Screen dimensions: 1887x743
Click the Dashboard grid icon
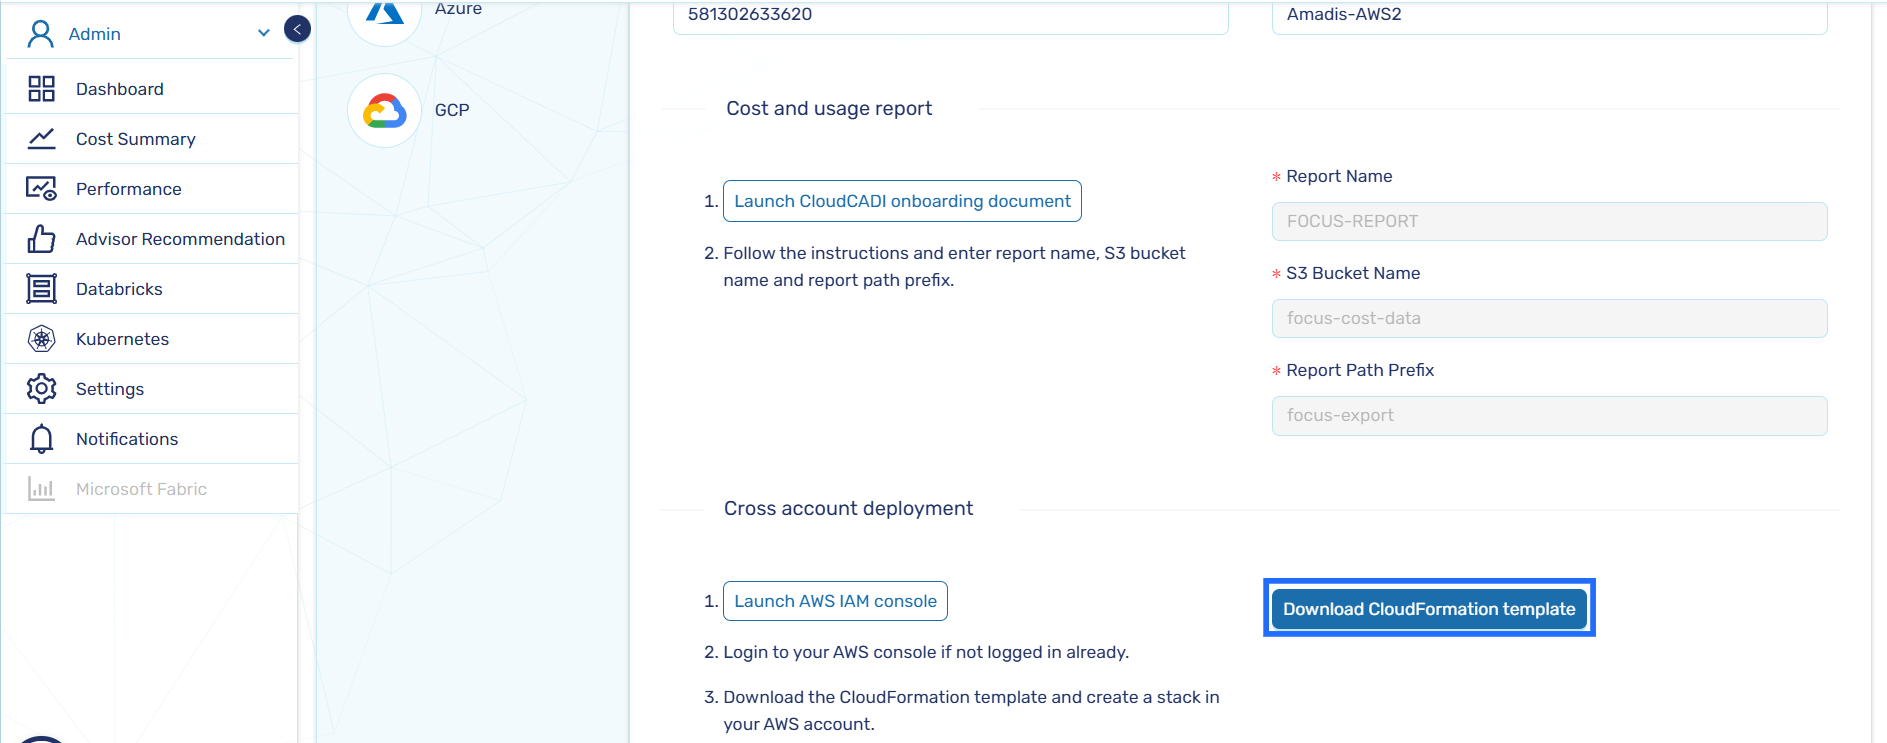tap(41, 89)
